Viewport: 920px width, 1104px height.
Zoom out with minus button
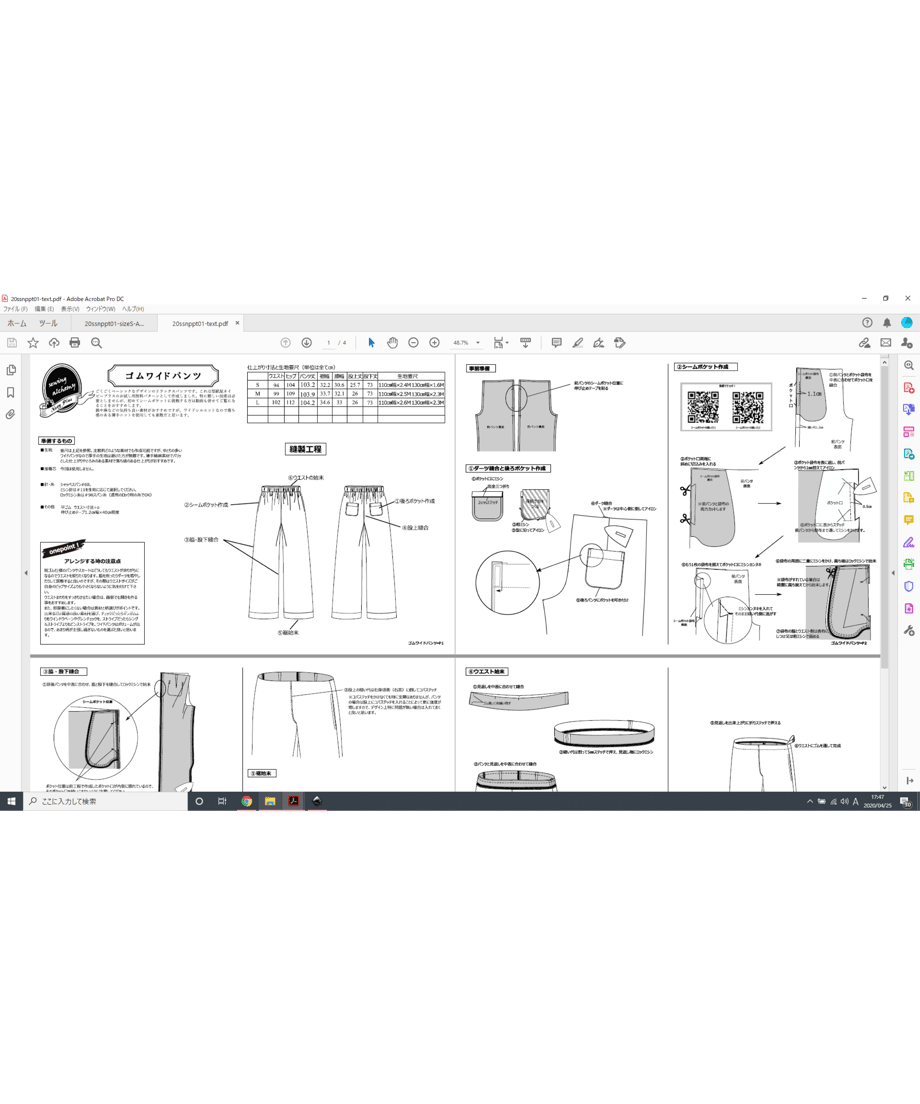click(414, 343)
